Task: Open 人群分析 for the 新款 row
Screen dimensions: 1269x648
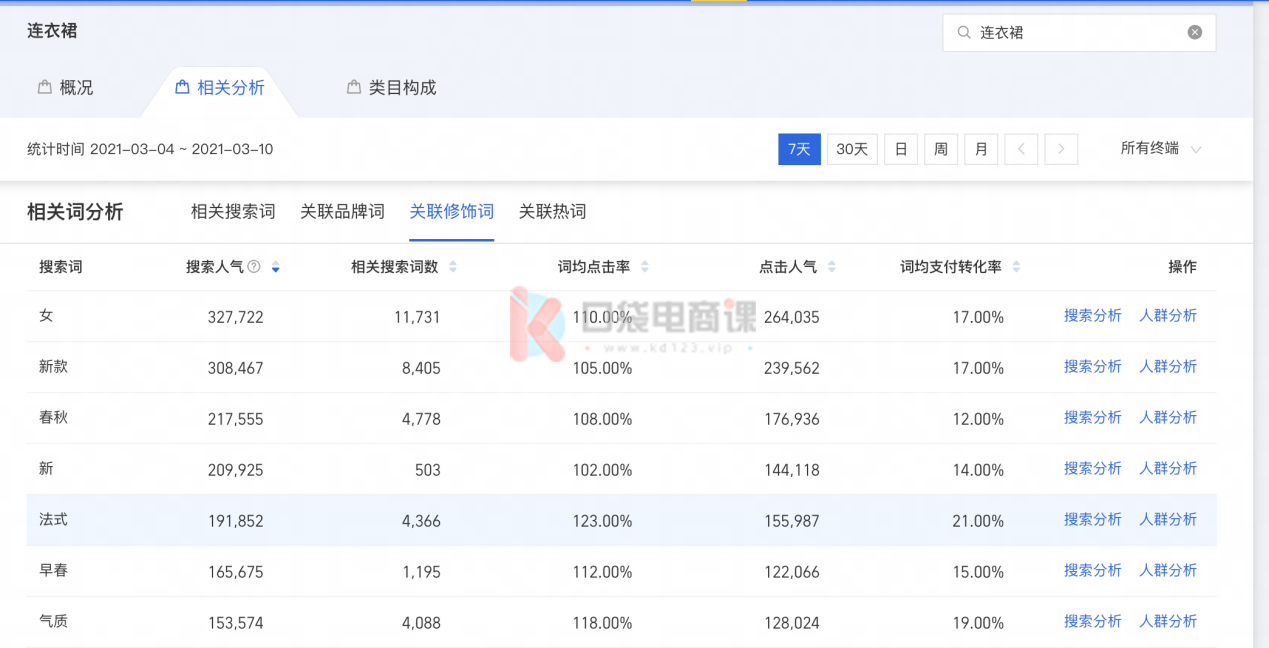Action: click(x=1168, y=367)
